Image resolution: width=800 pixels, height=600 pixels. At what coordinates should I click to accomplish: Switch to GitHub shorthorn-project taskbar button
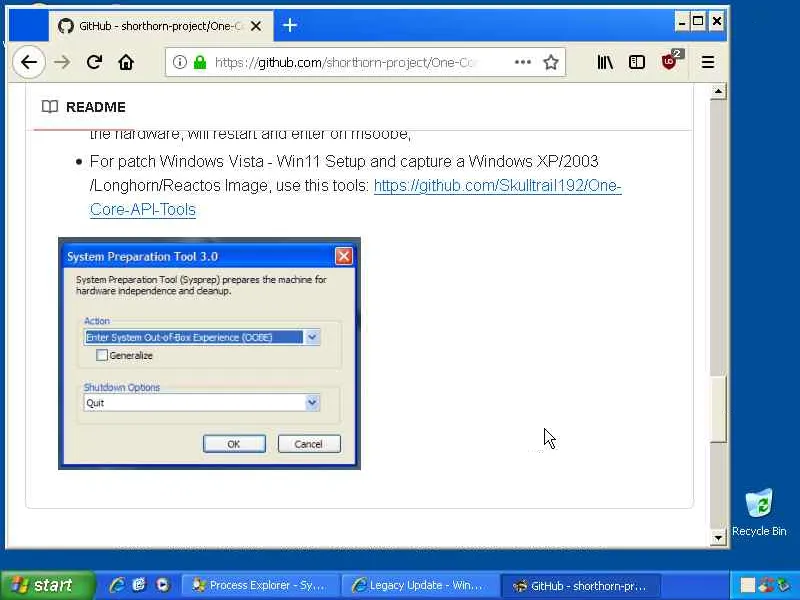click(581, 585)
